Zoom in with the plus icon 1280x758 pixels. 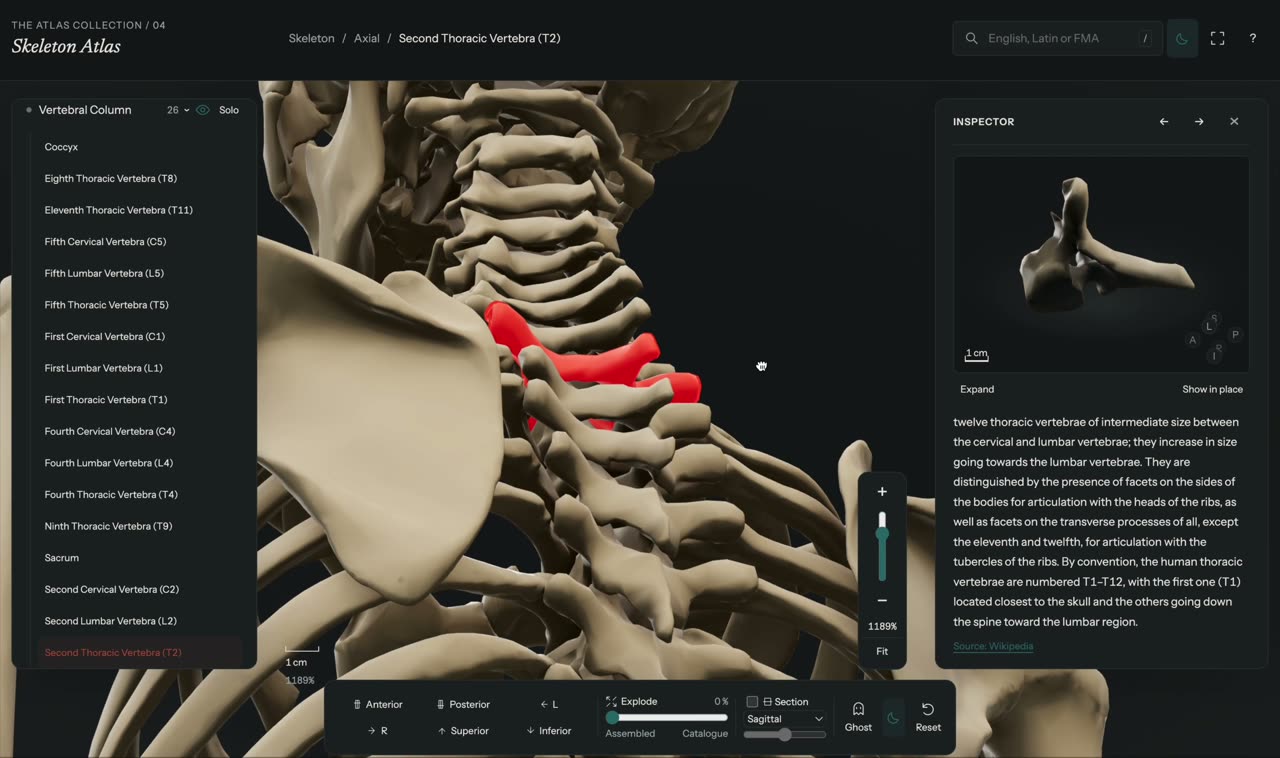click(x=882, y=492)
